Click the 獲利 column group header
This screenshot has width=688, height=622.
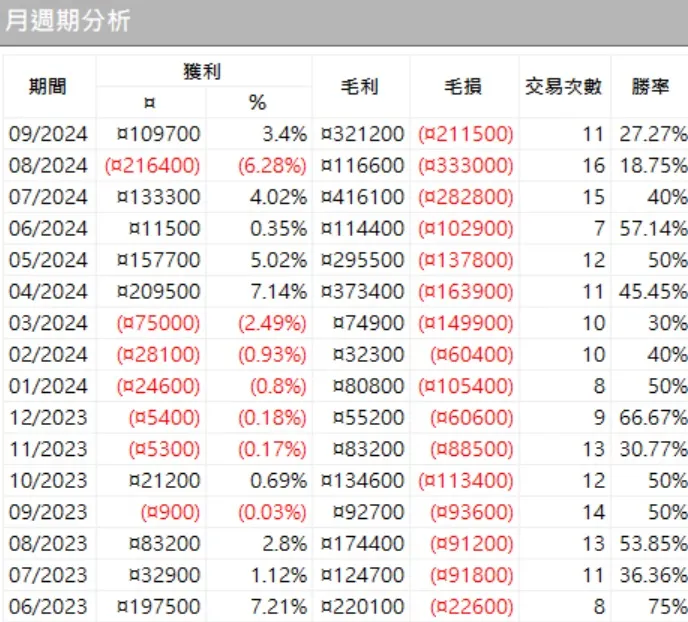click(x=202, y=71)
